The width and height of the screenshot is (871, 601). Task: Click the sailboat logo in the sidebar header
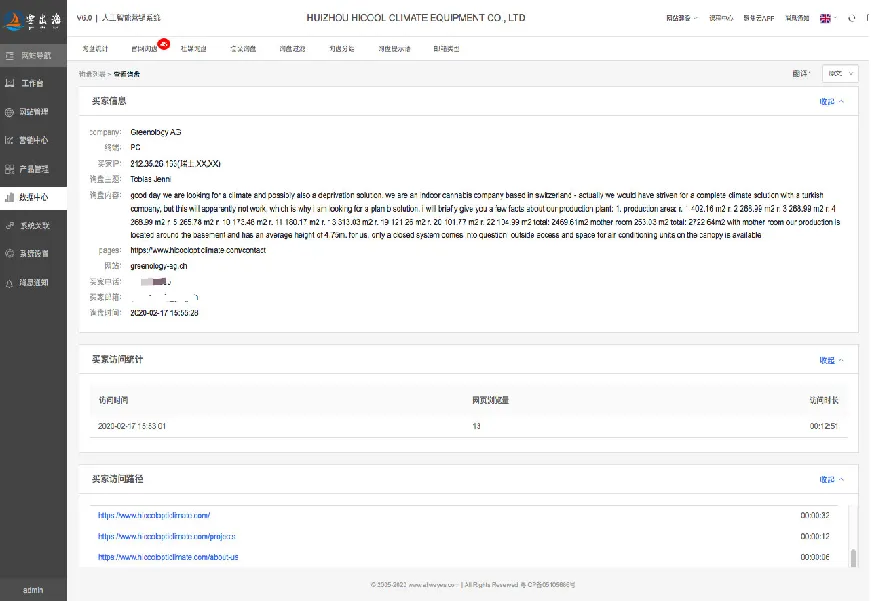pos(12,20)
